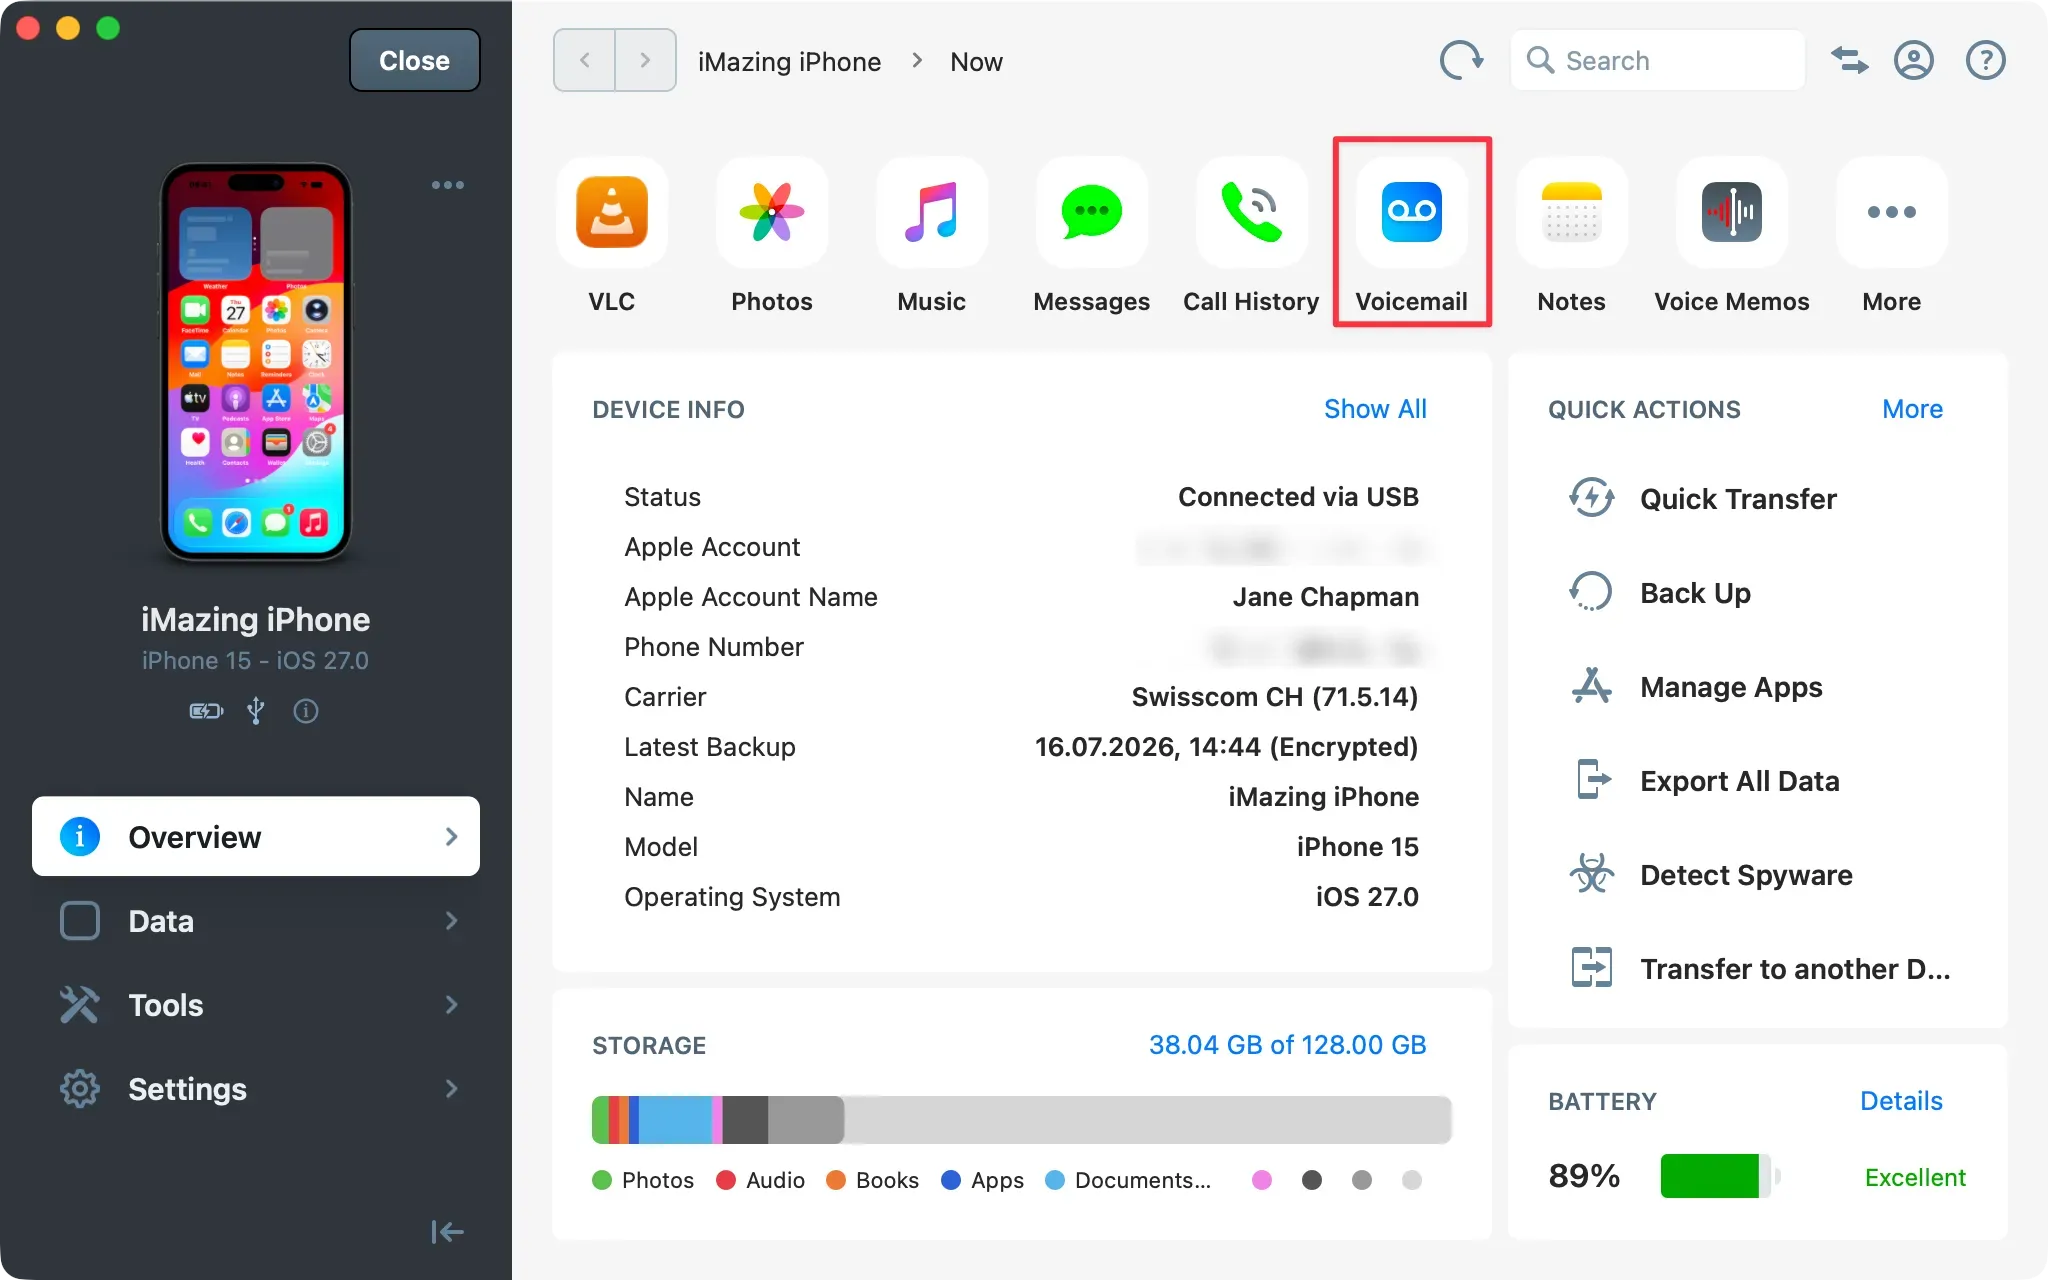Open the user account icon

1914,60
